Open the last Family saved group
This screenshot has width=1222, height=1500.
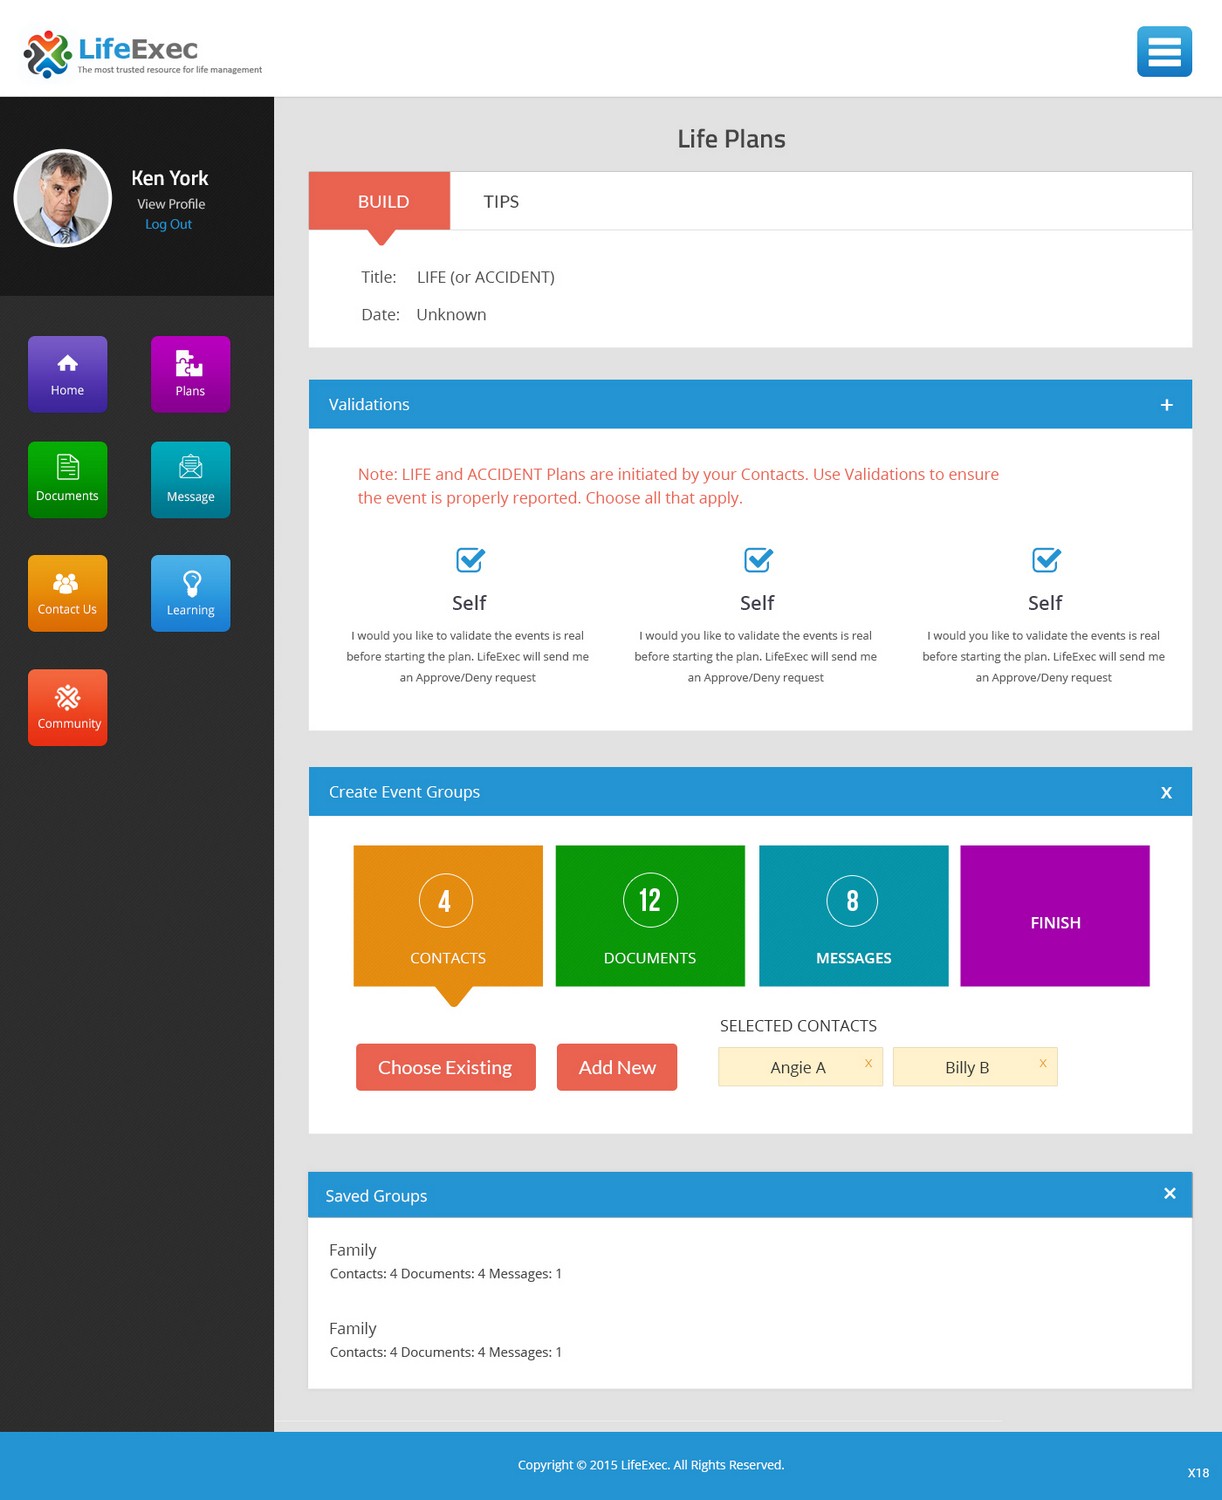[x=445, y=1340]
